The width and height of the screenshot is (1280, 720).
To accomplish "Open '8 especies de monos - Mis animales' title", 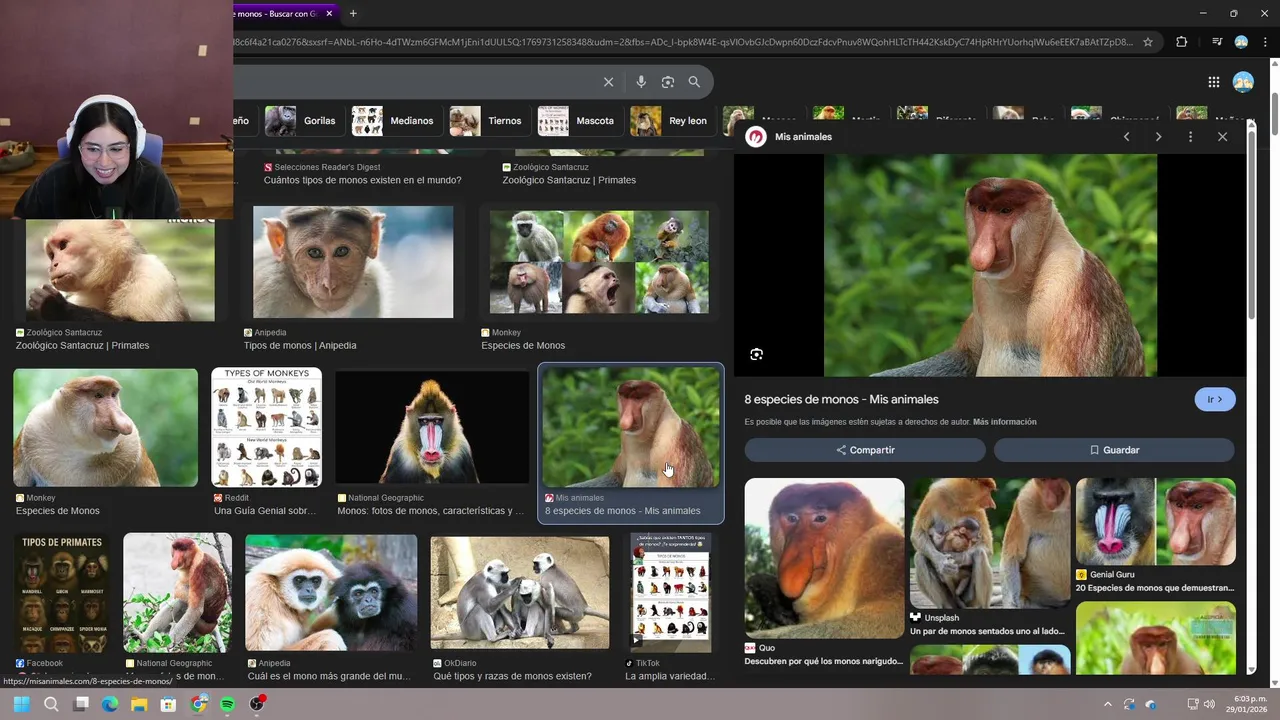I will [x=841, y=399].
